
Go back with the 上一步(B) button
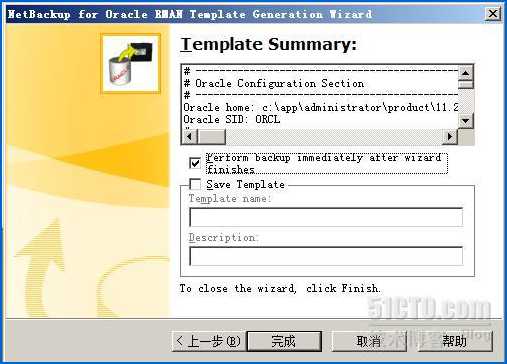[x=209, y=341]
